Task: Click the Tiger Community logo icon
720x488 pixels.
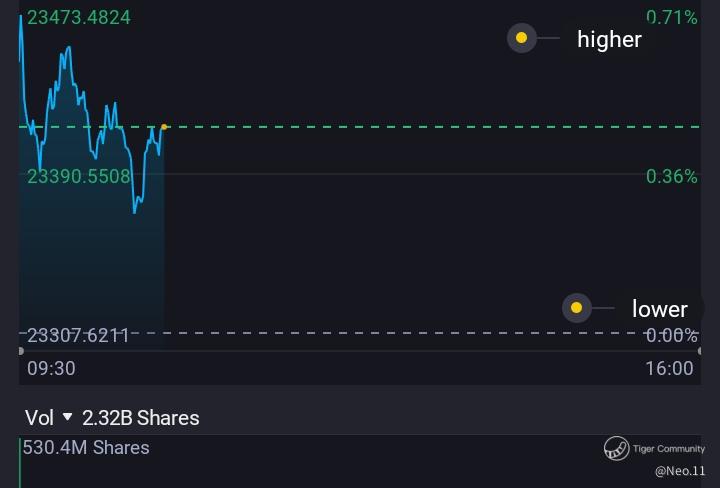Action: [616, 449]
